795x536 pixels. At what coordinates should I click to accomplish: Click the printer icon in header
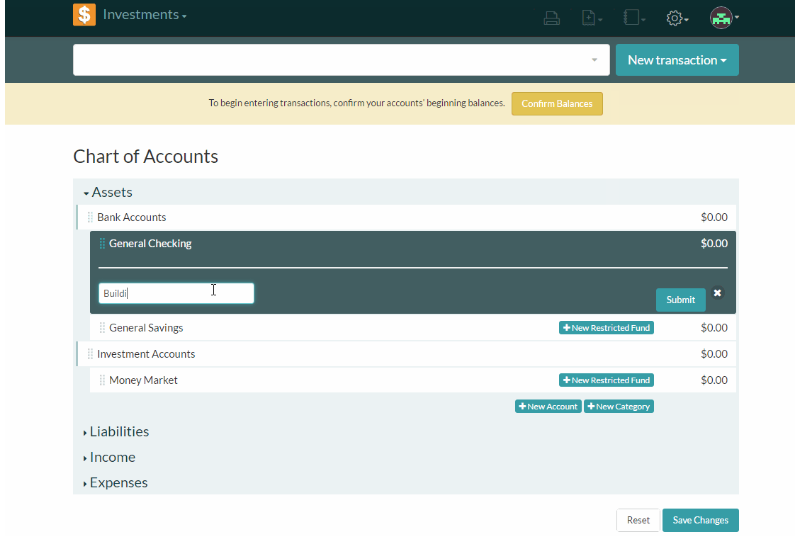pos(552,18)
